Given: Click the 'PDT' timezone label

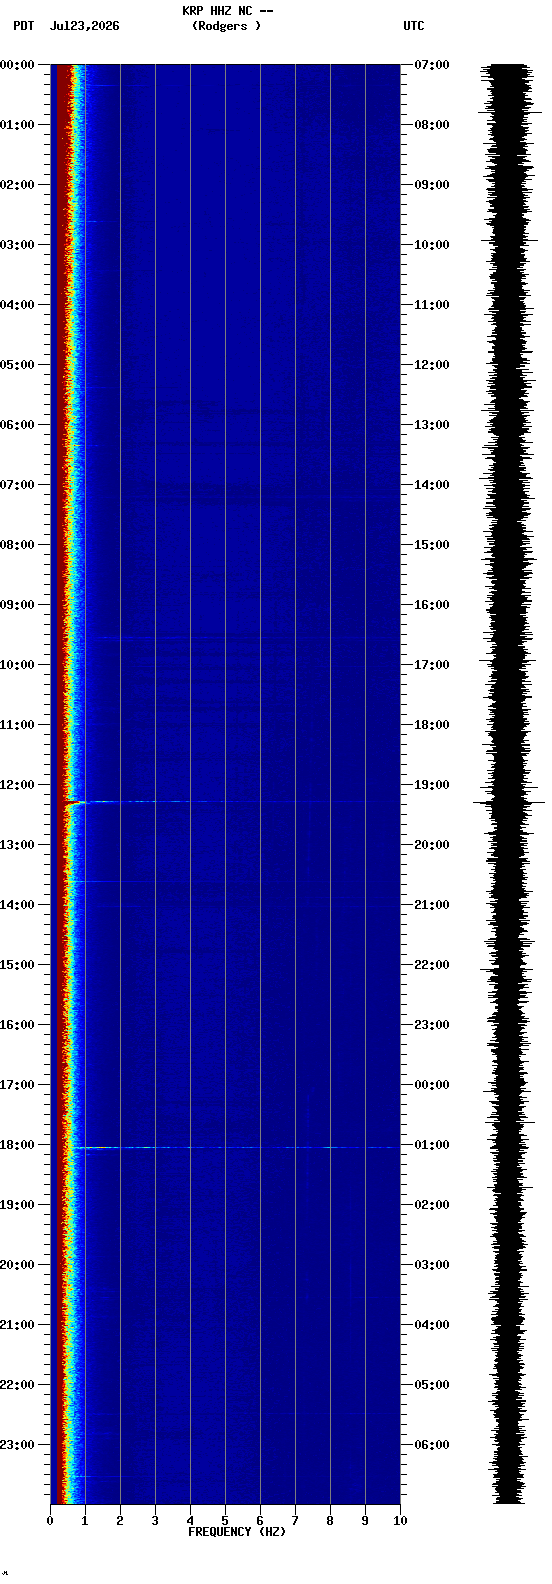Looking at the screenshot, I should pyautogui.click(x=23, y=26).
